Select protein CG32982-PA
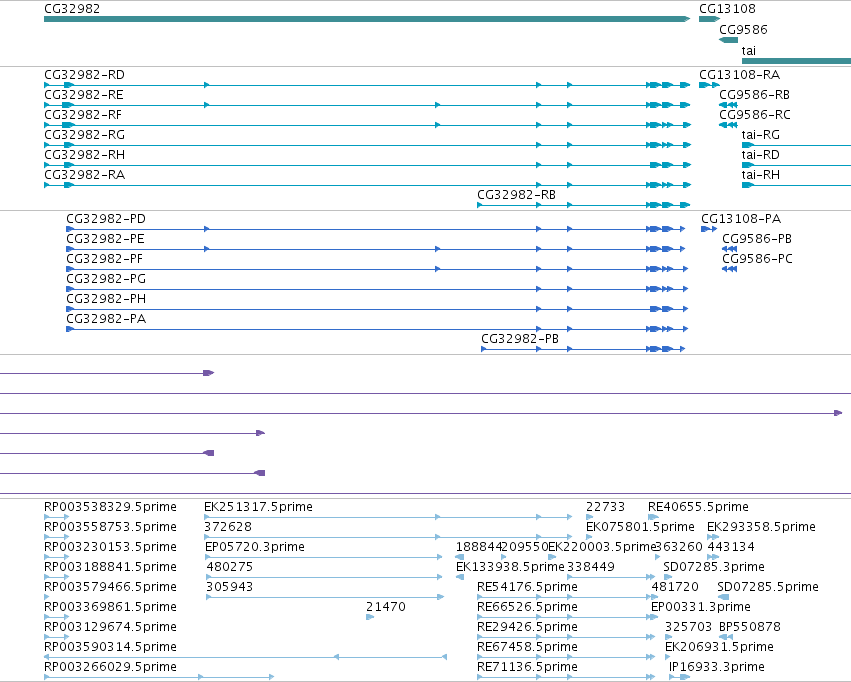The height and width of the screenshot is (682, 851). click(x=106, y=320)
